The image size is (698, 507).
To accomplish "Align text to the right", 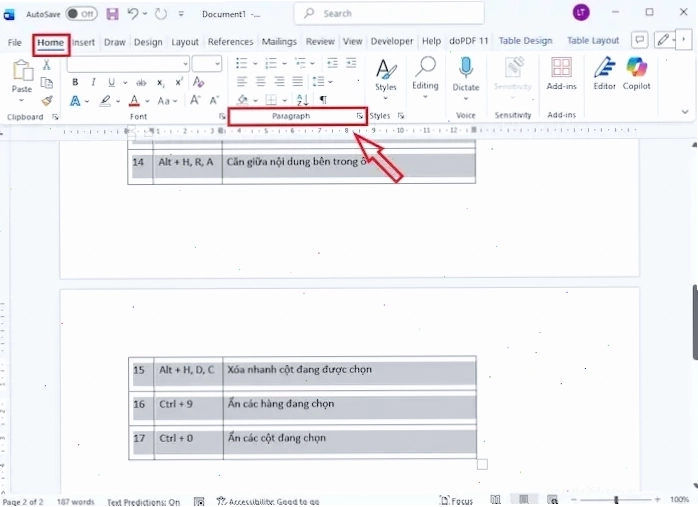I will [279, 81].
